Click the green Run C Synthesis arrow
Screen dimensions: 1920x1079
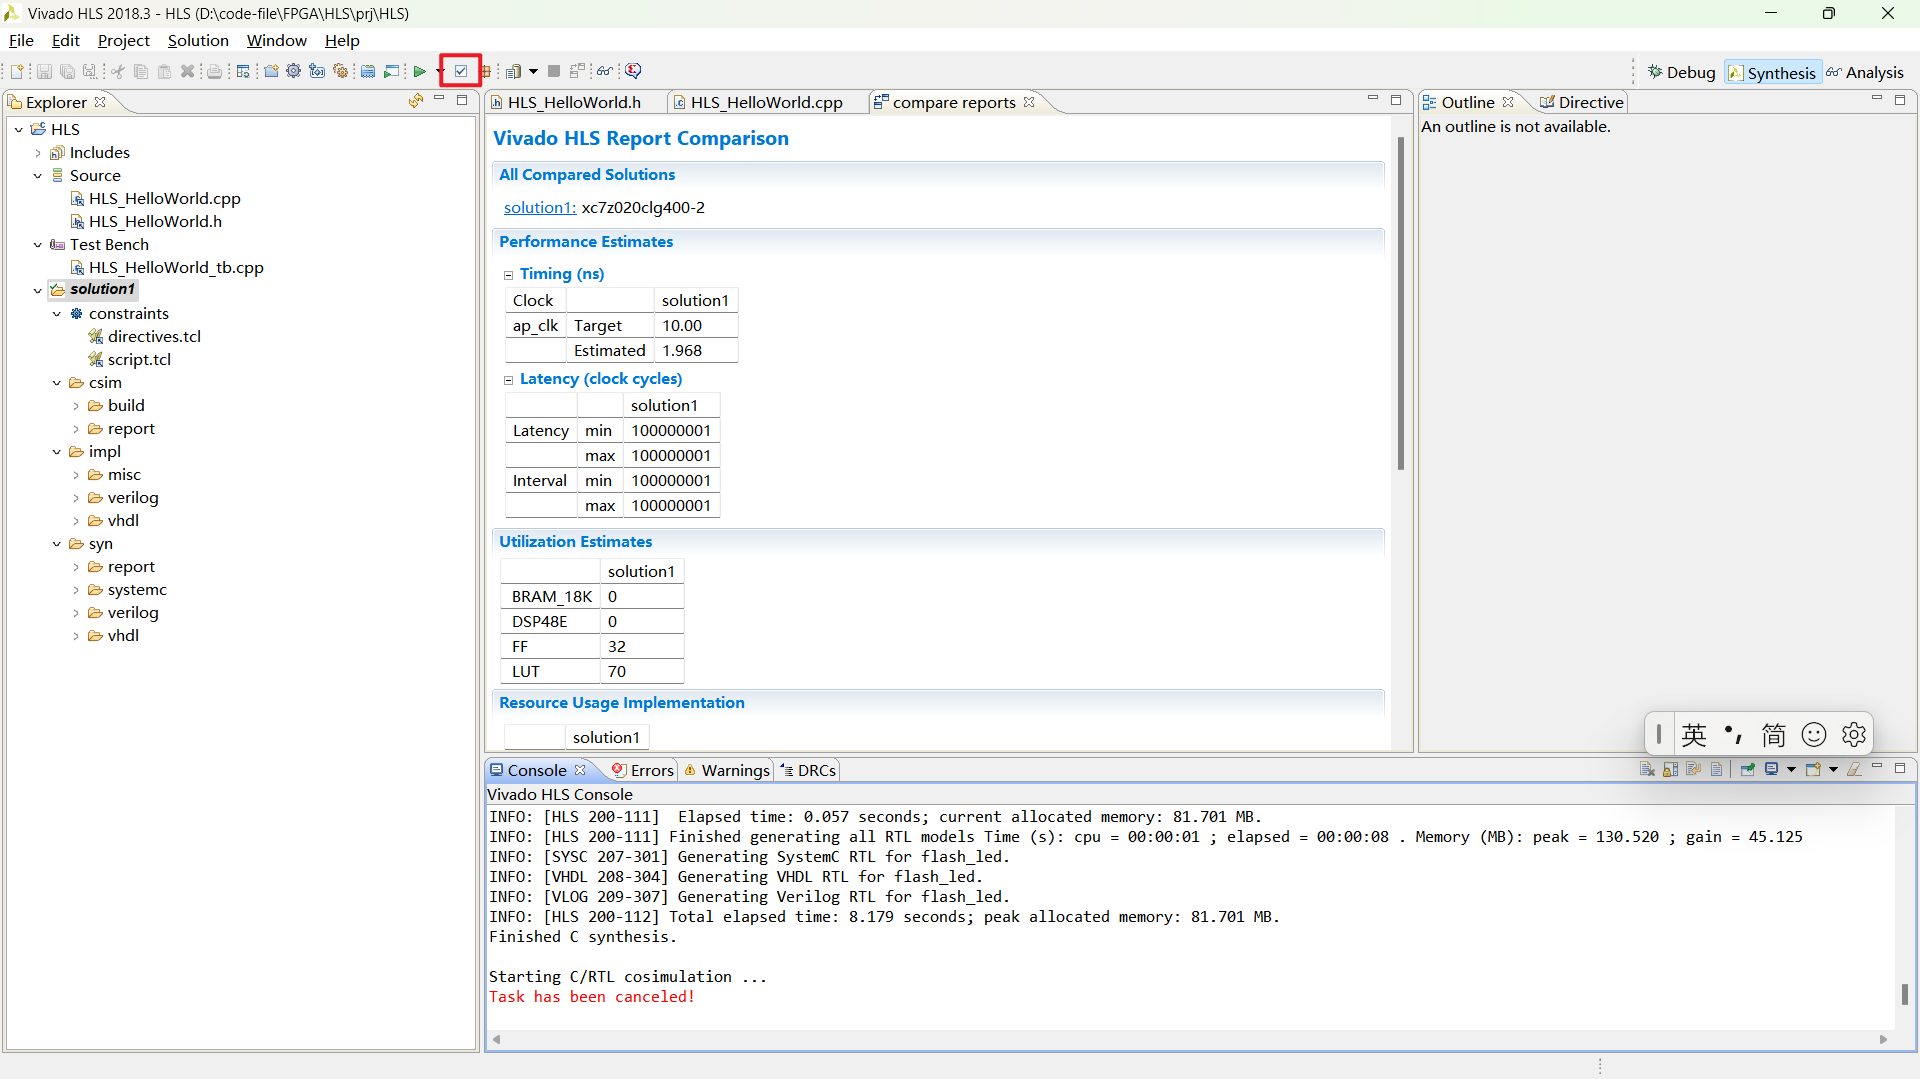point(419,71)
